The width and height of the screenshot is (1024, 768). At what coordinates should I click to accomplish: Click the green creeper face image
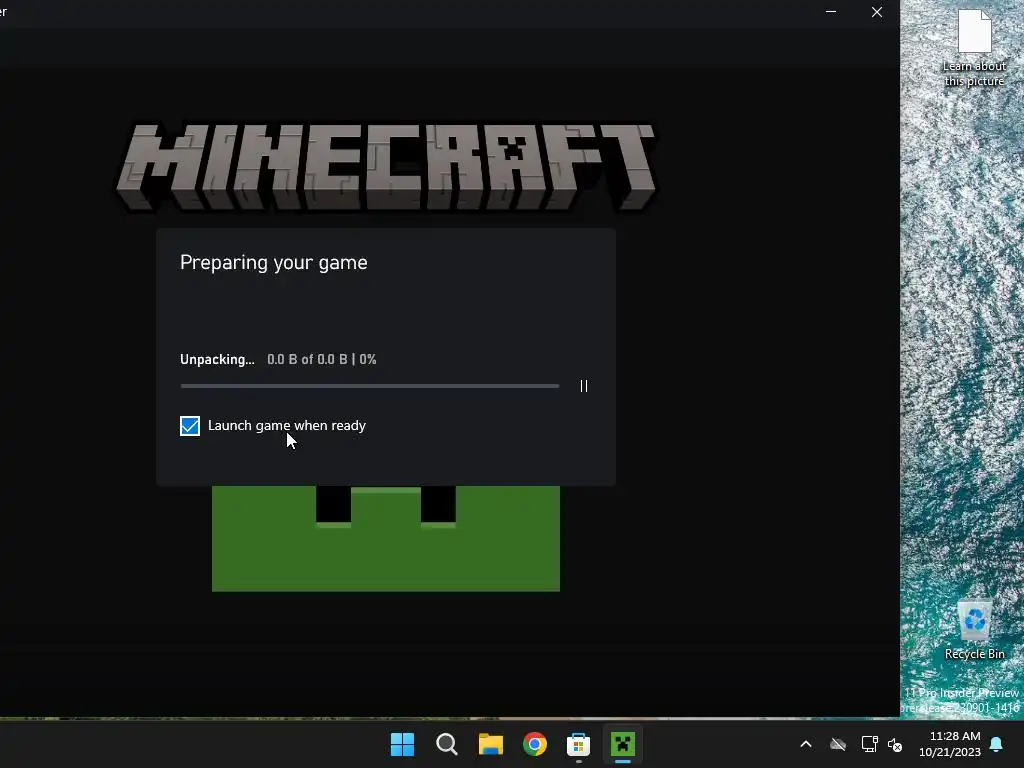[x=386, y=538]
